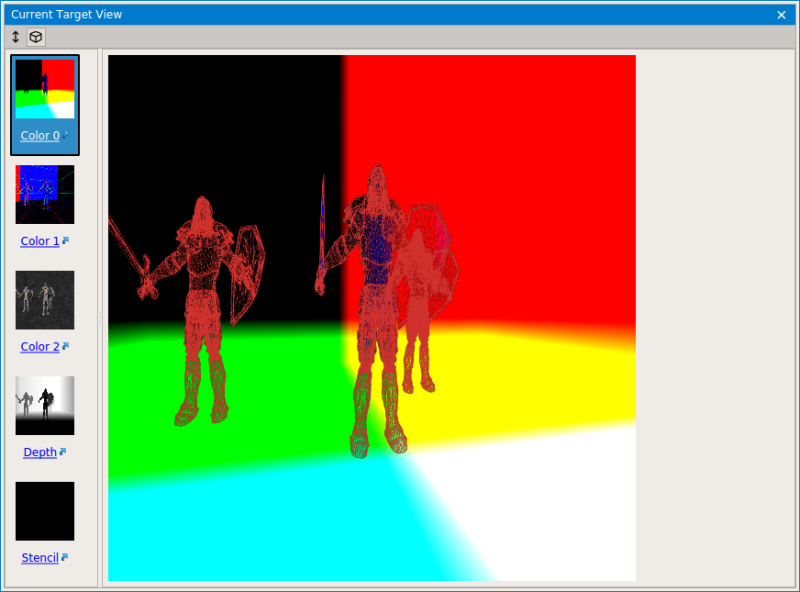Click the pop-out icon beside Color 1
Image resolution: width=800 pixels, height=592 pixels.
tap(65, 240)
